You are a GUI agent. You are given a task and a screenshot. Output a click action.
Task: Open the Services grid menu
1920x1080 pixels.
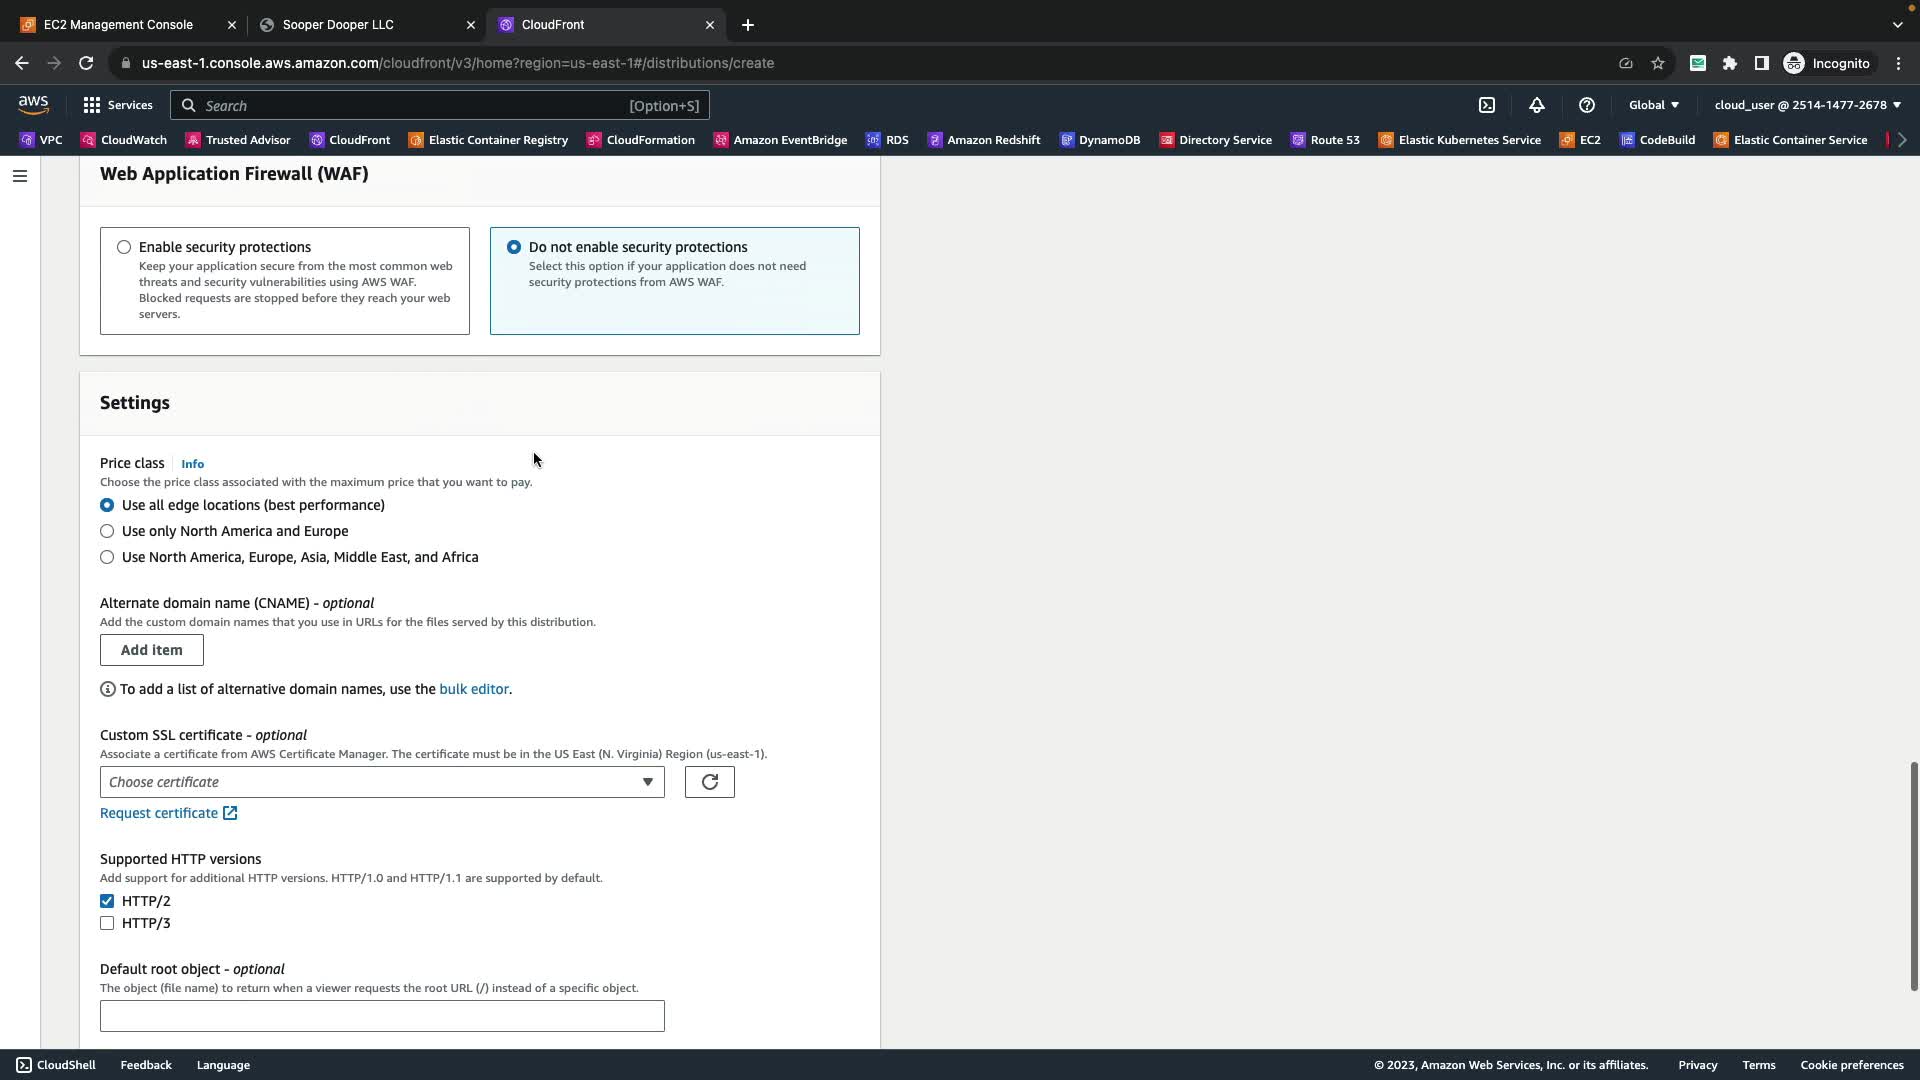tap(118, 105)
